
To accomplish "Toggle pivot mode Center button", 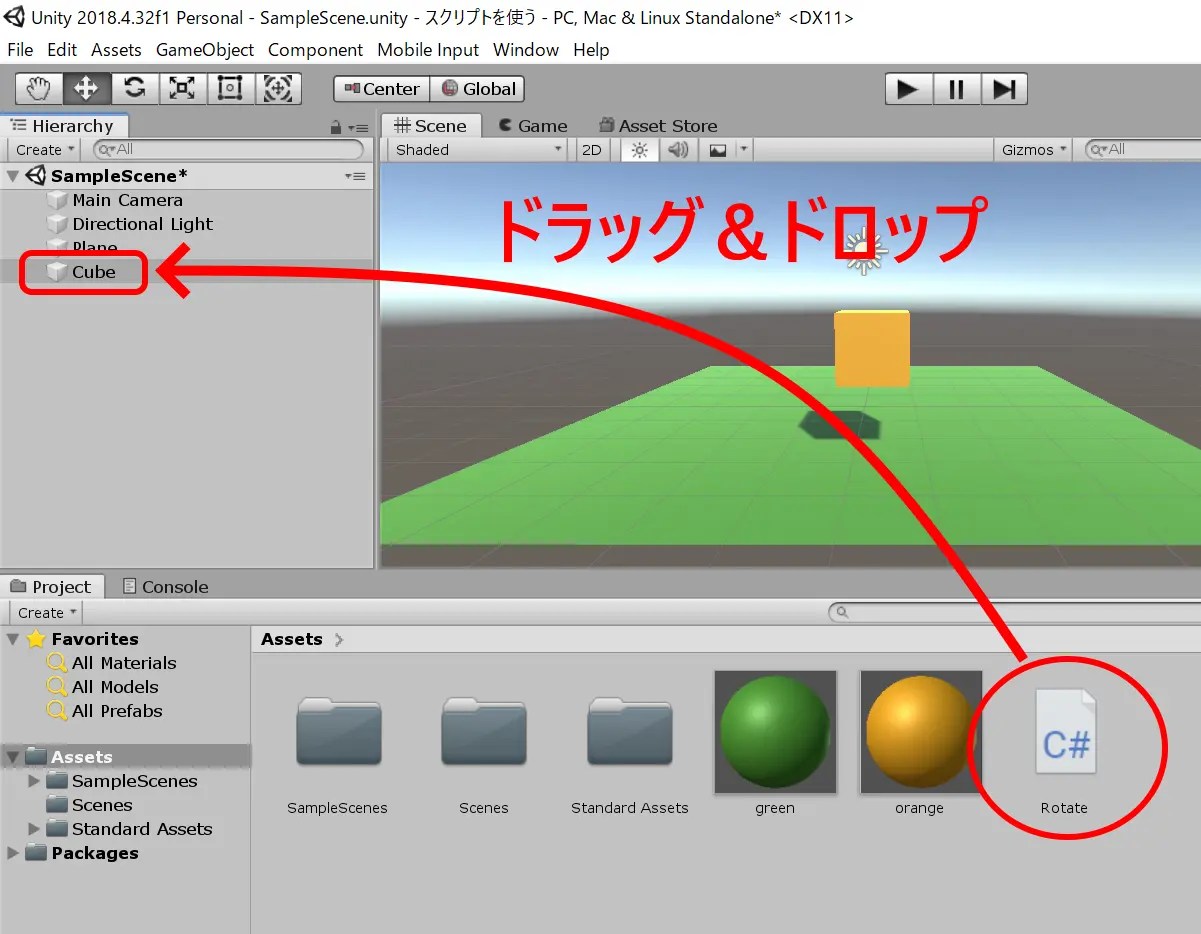I will coord(382,89).
